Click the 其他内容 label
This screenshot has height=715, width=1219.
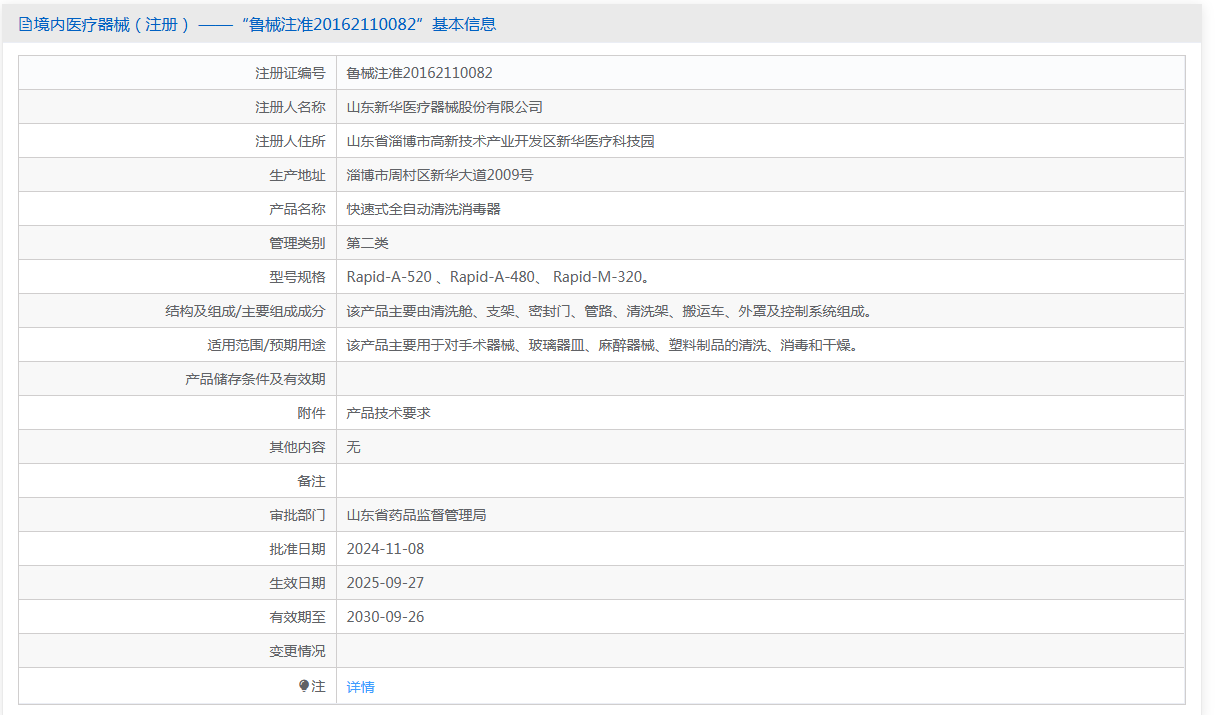click(298, 447)
